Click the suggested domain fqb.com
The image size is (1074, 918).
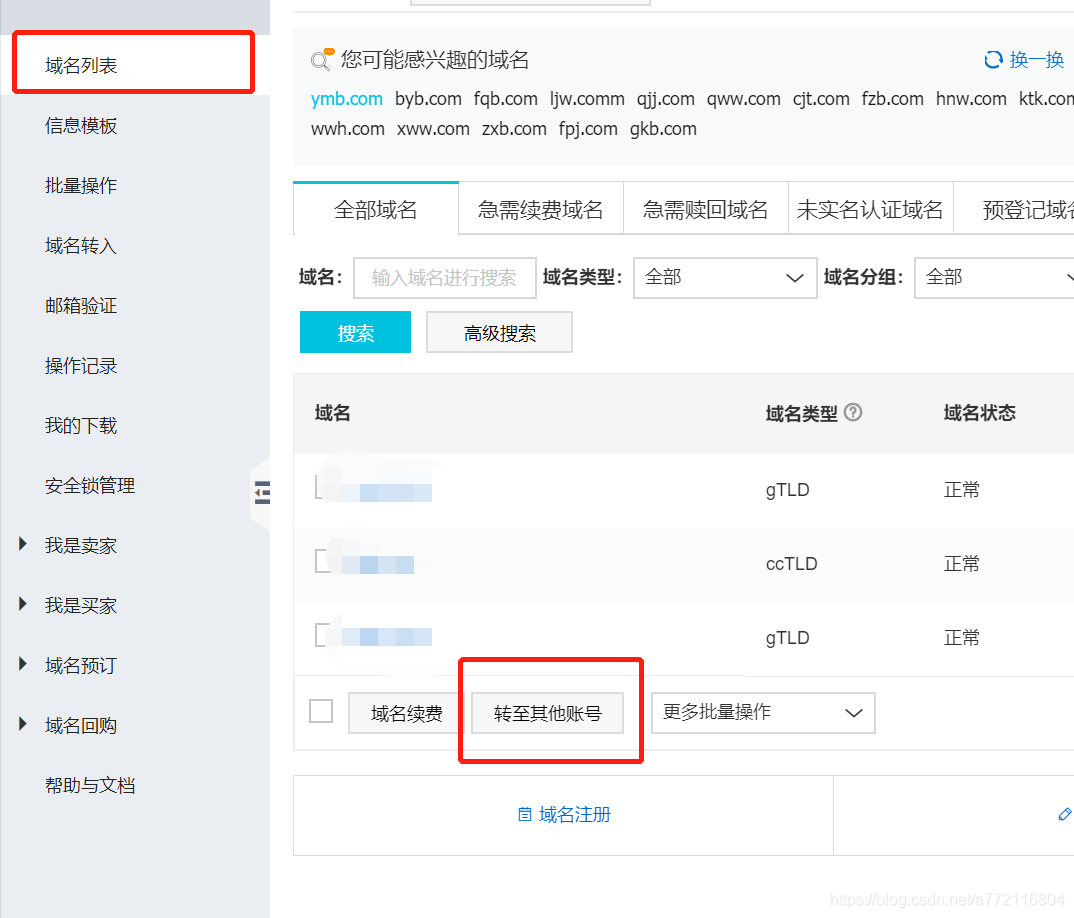505,99
